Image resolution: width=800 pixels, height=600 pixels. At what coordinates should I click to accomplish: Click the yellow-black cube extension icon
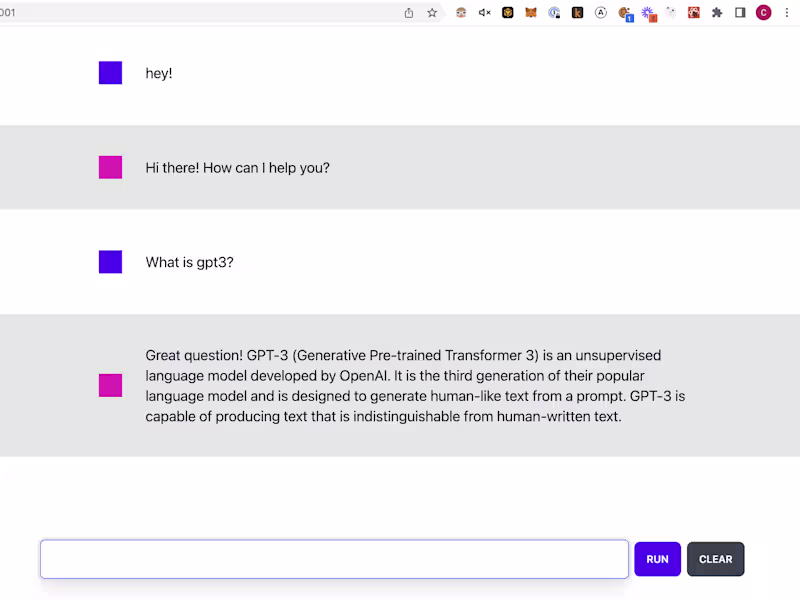(508, 13)
